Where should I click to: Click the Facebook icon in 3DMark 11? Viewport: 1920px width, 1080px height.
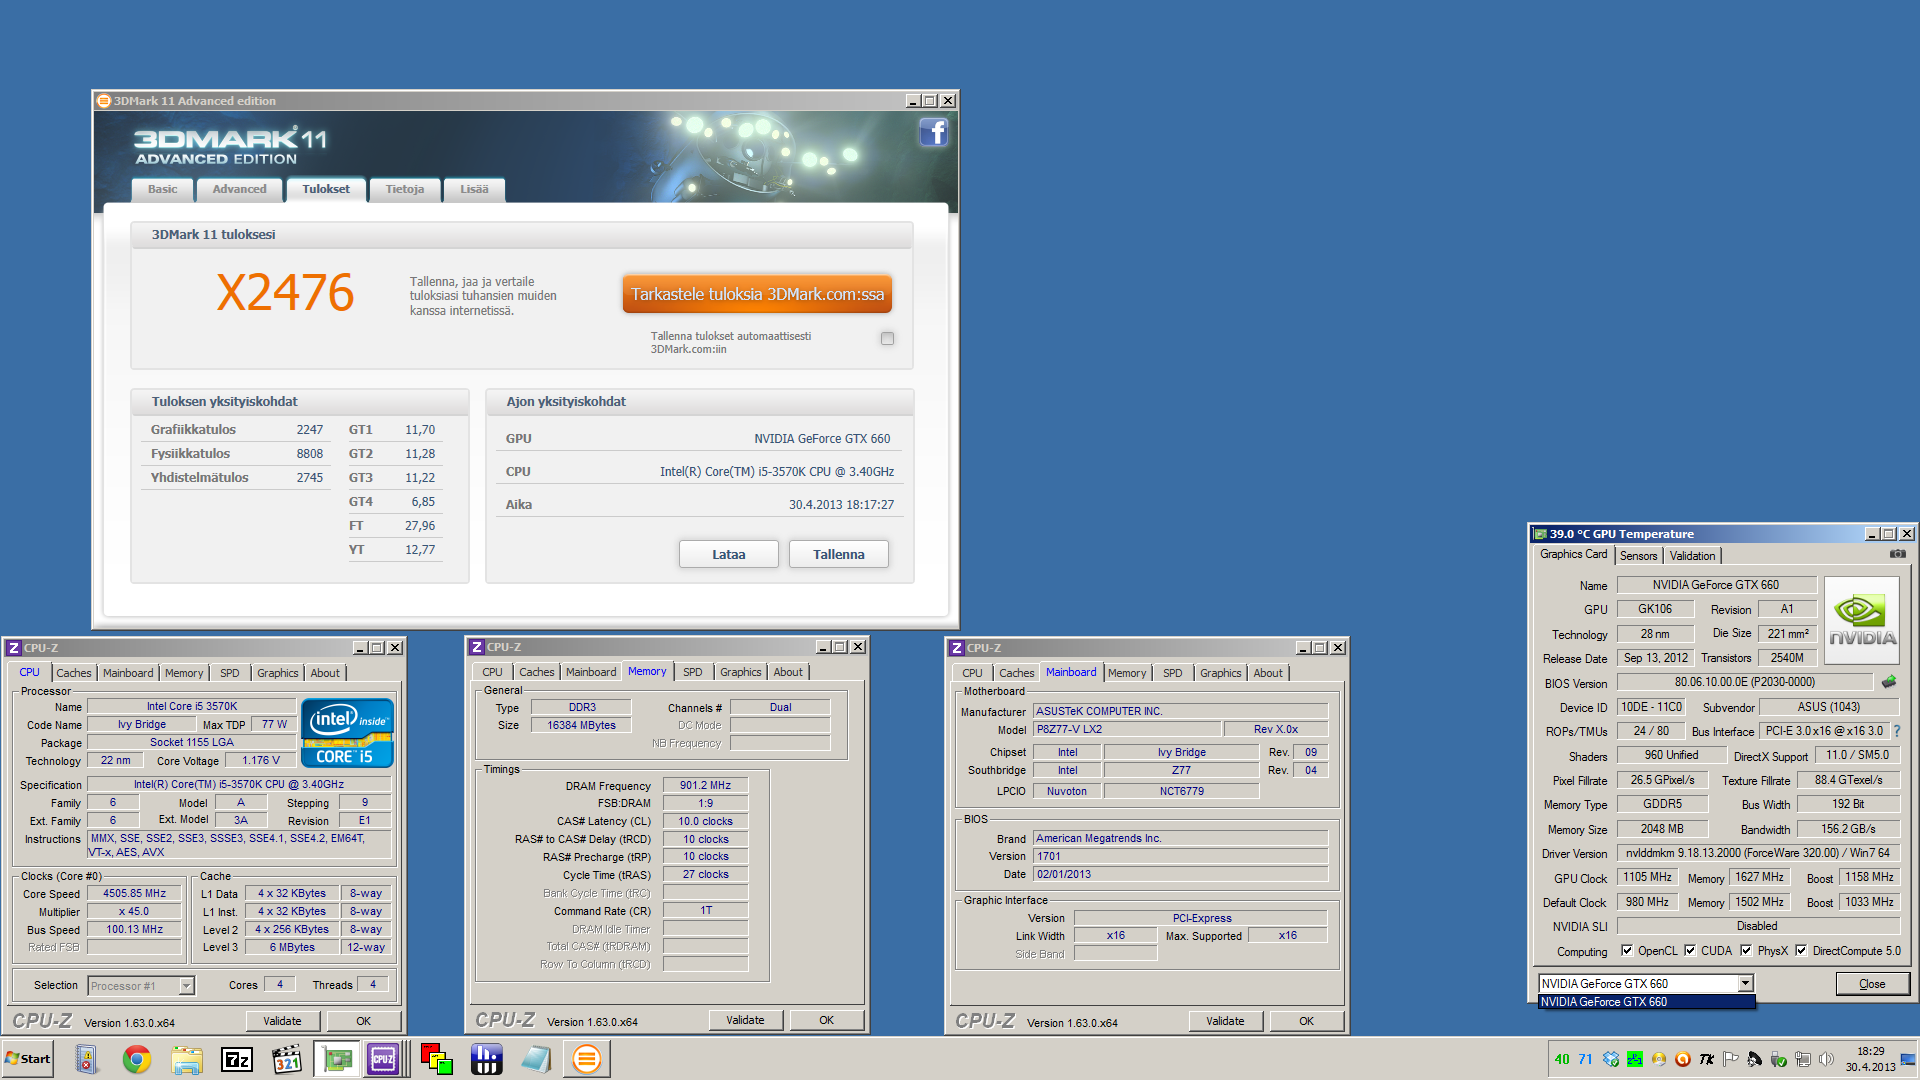coord(933,133)
